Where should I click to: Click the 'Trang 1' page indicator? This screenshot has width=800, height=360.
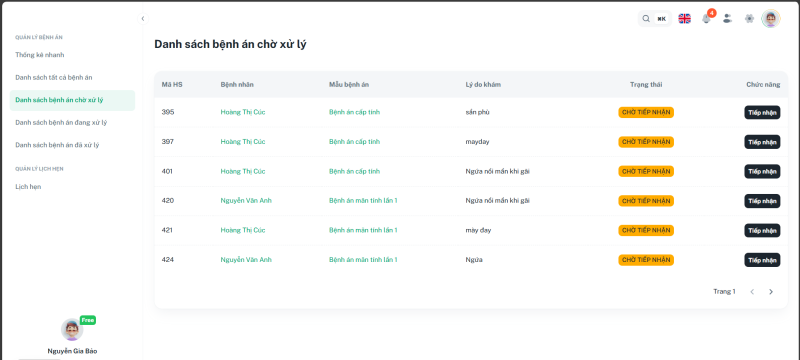724,292
